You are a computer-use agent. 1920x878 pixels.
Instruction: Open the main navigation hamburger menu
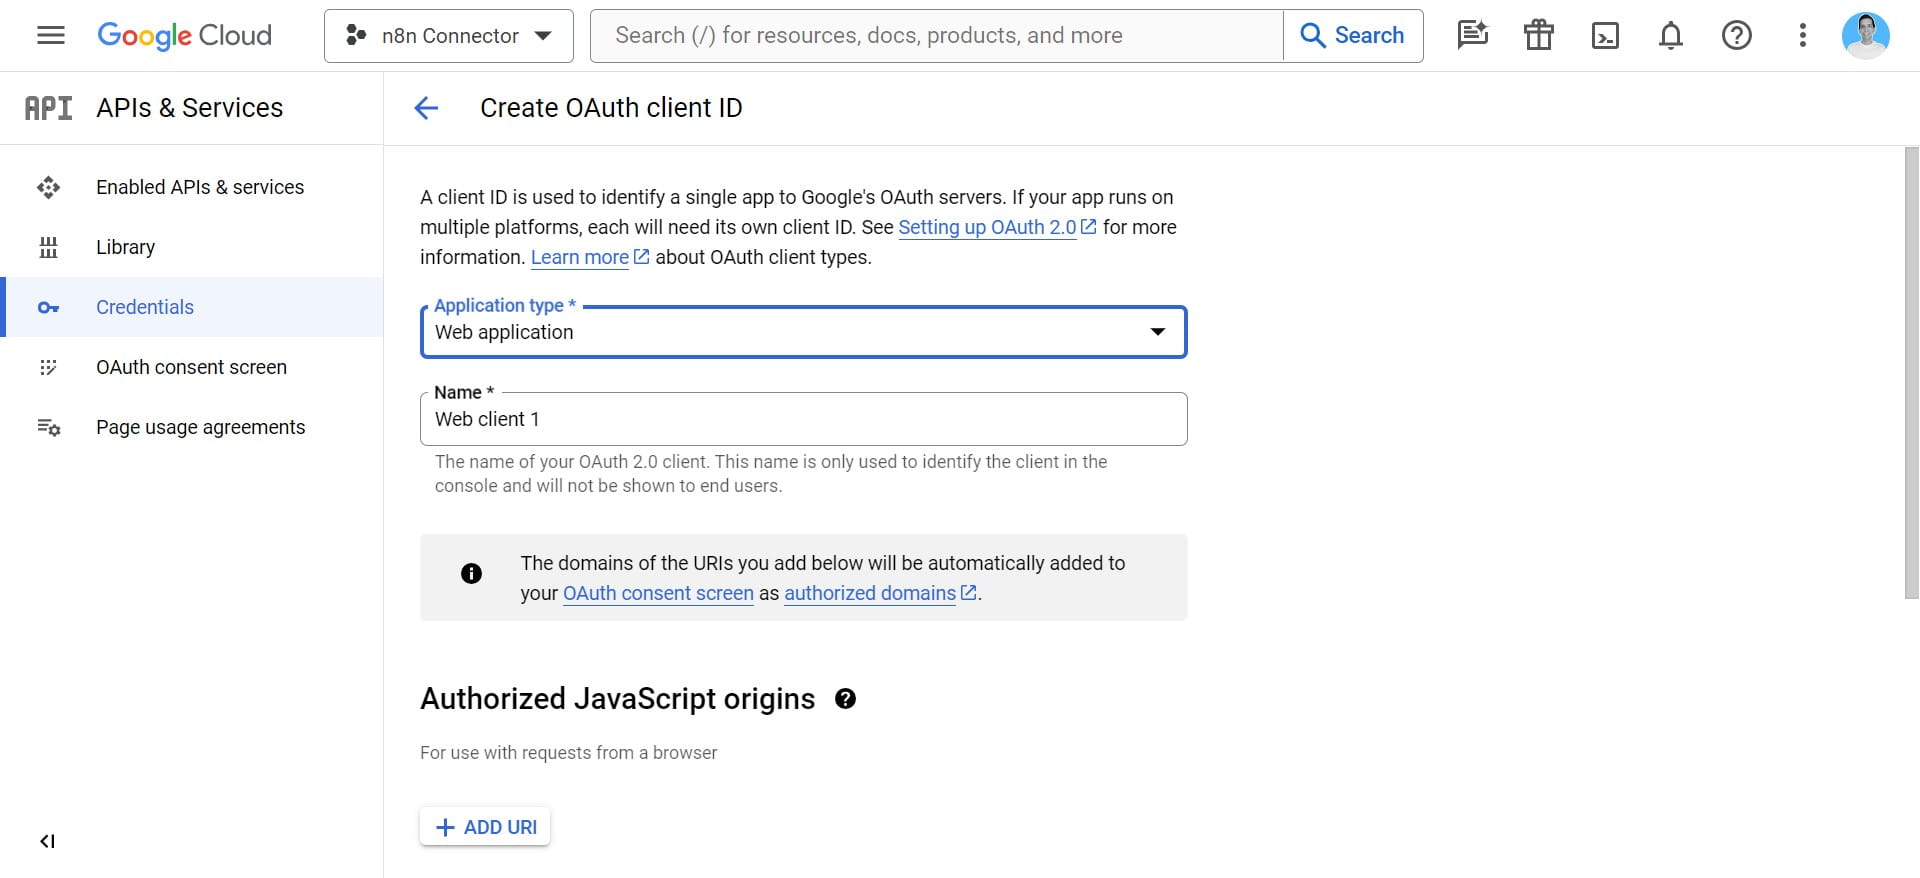click(x=50, y=36)
